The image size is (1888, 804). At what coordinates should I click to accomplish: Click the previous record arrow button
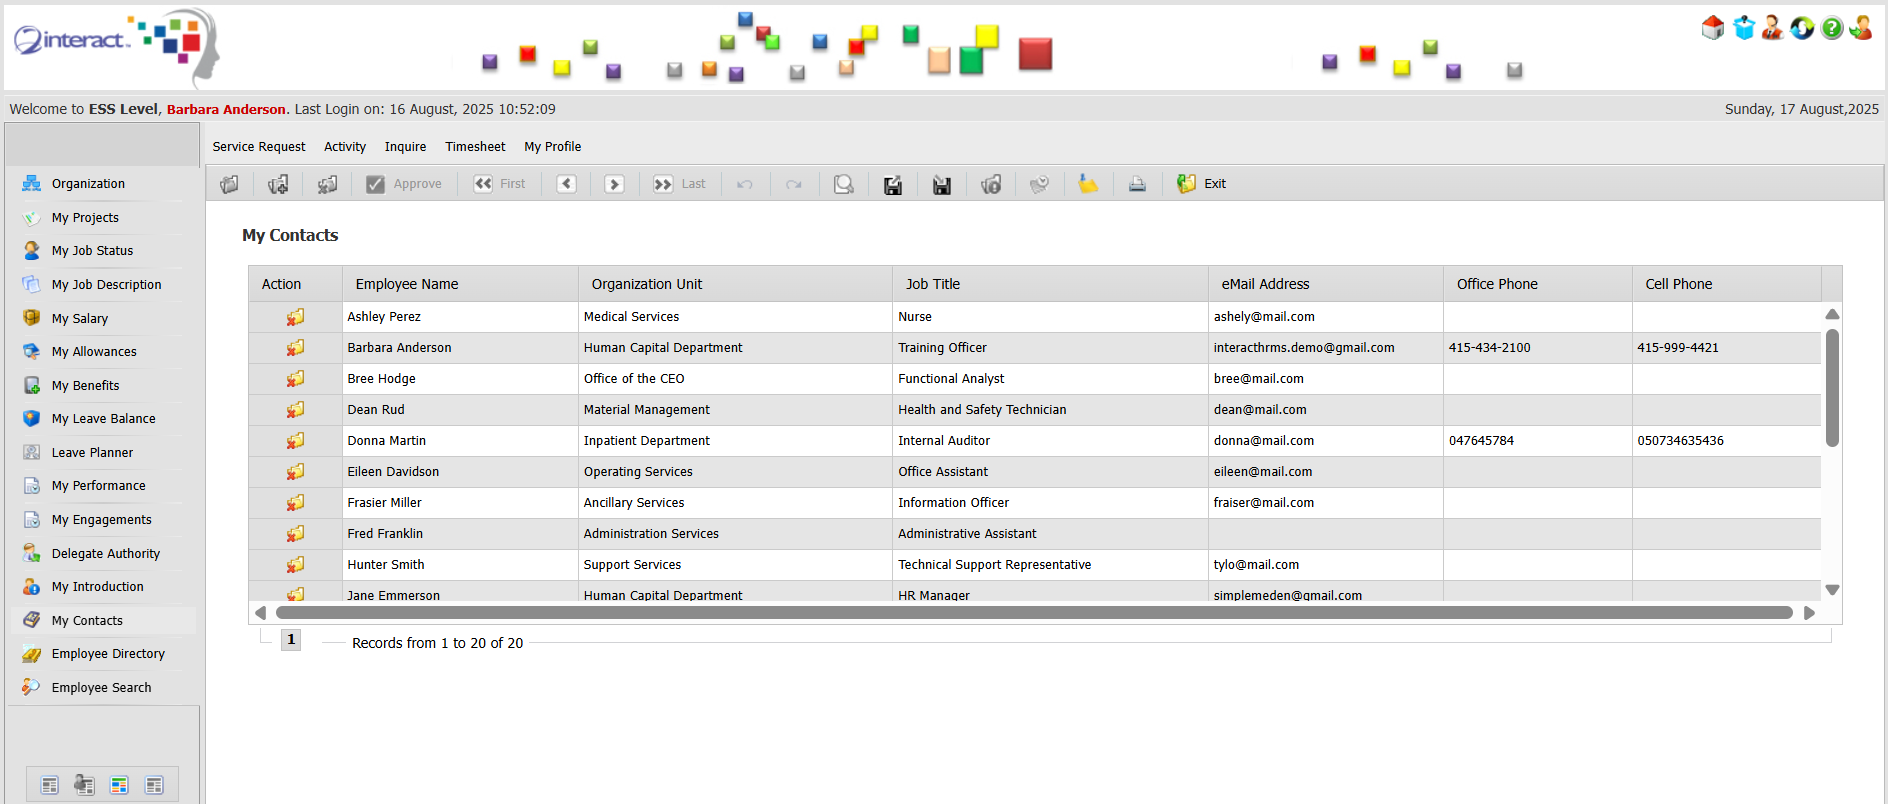point(567,184)
